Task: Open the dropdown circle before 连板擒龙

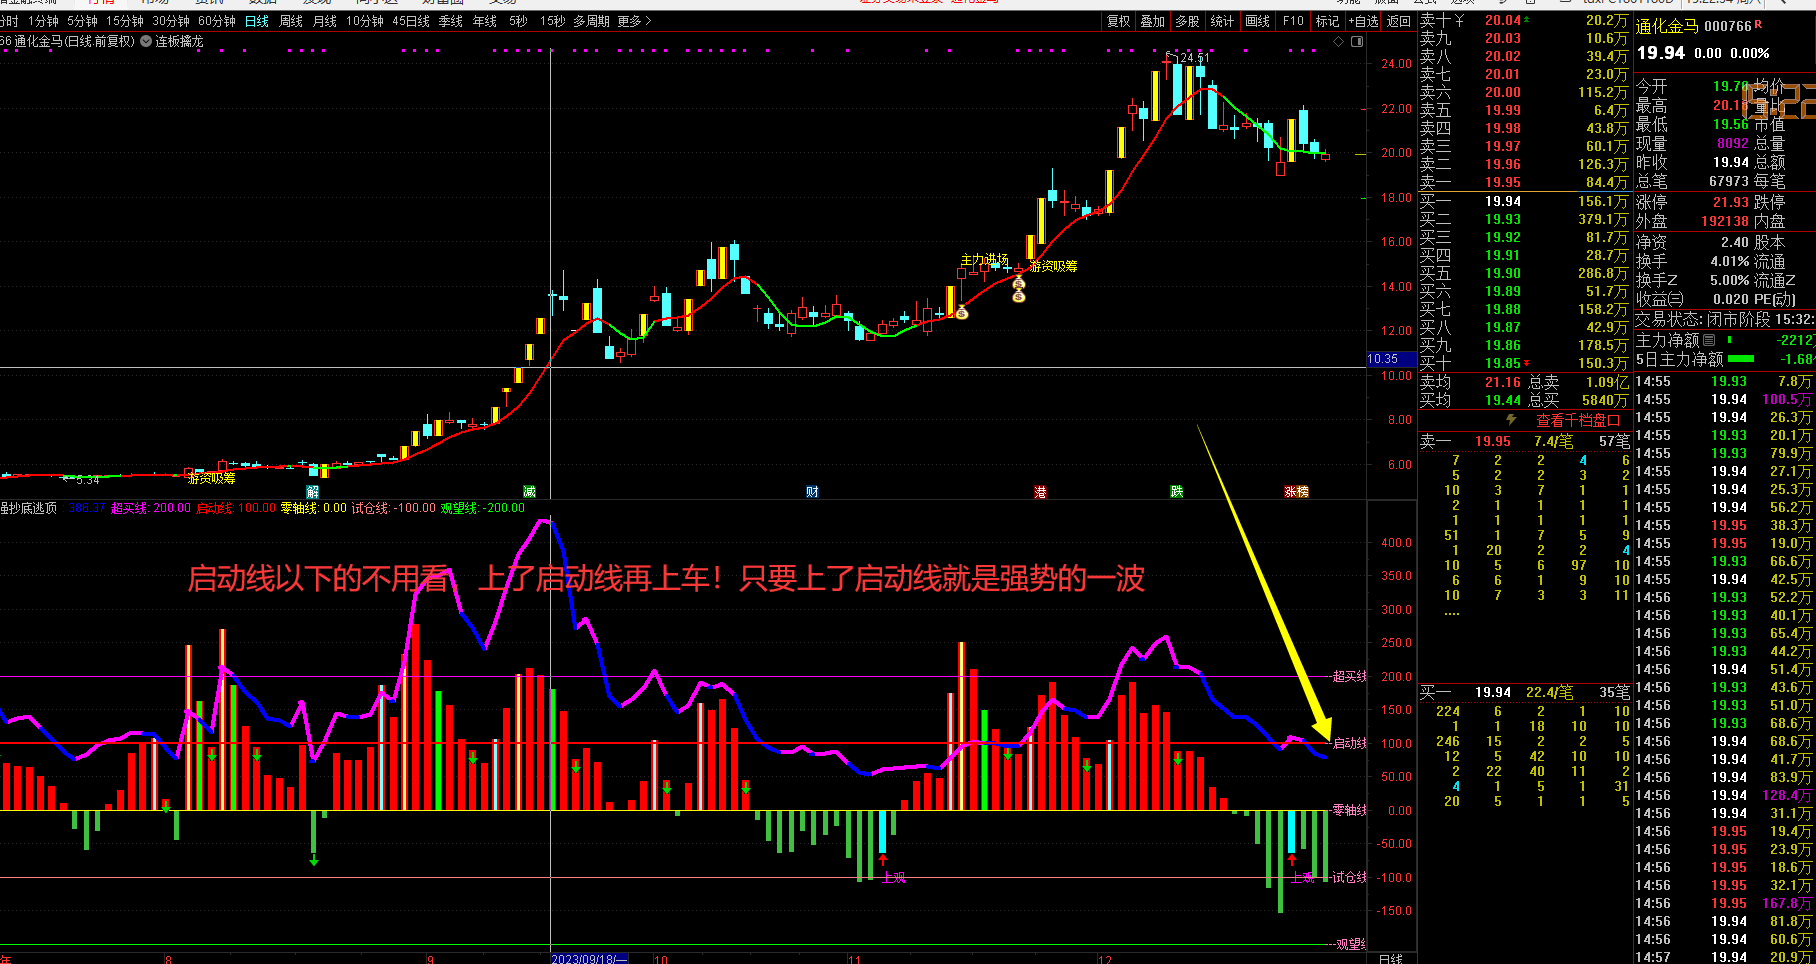Action: pyautogui.click(x=146, y=42)
